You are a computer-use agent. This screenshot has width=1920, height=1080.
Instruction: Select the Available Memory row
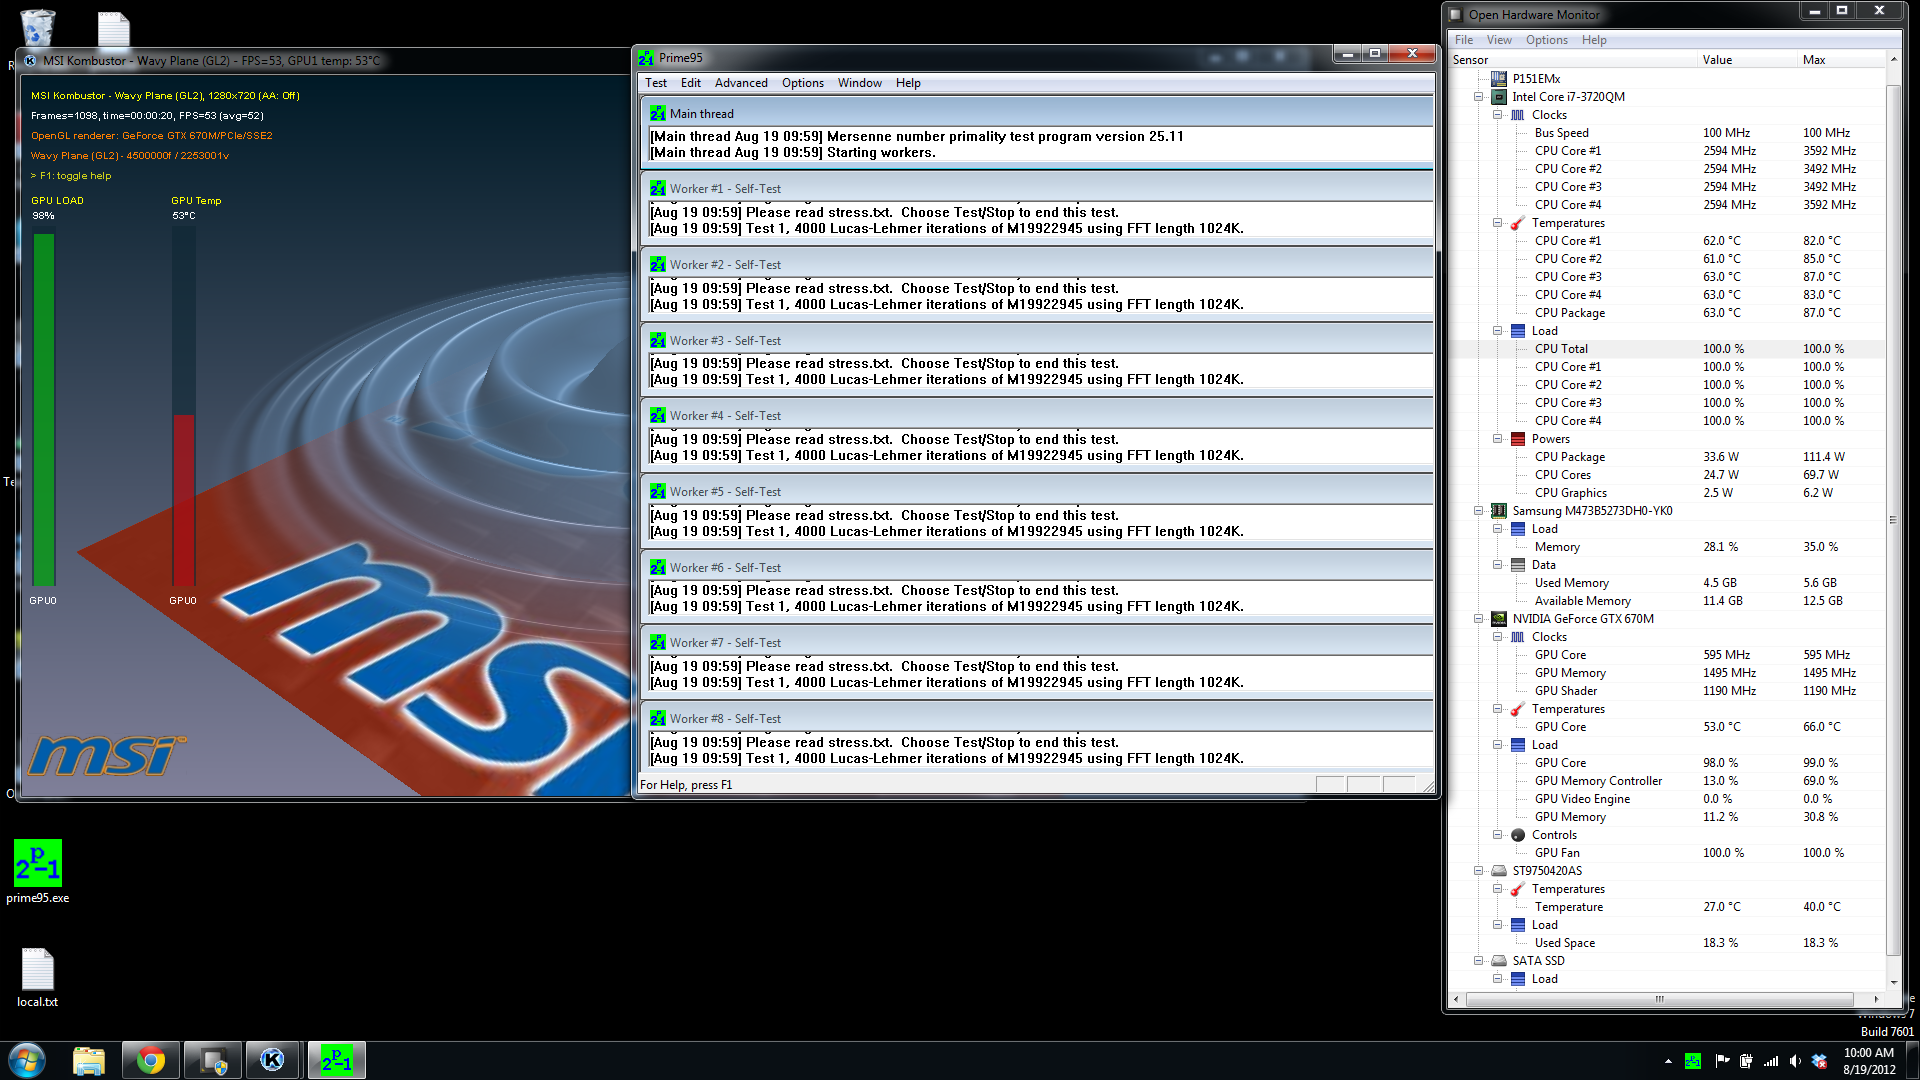pyautogui.click(x=1667, y=601)
